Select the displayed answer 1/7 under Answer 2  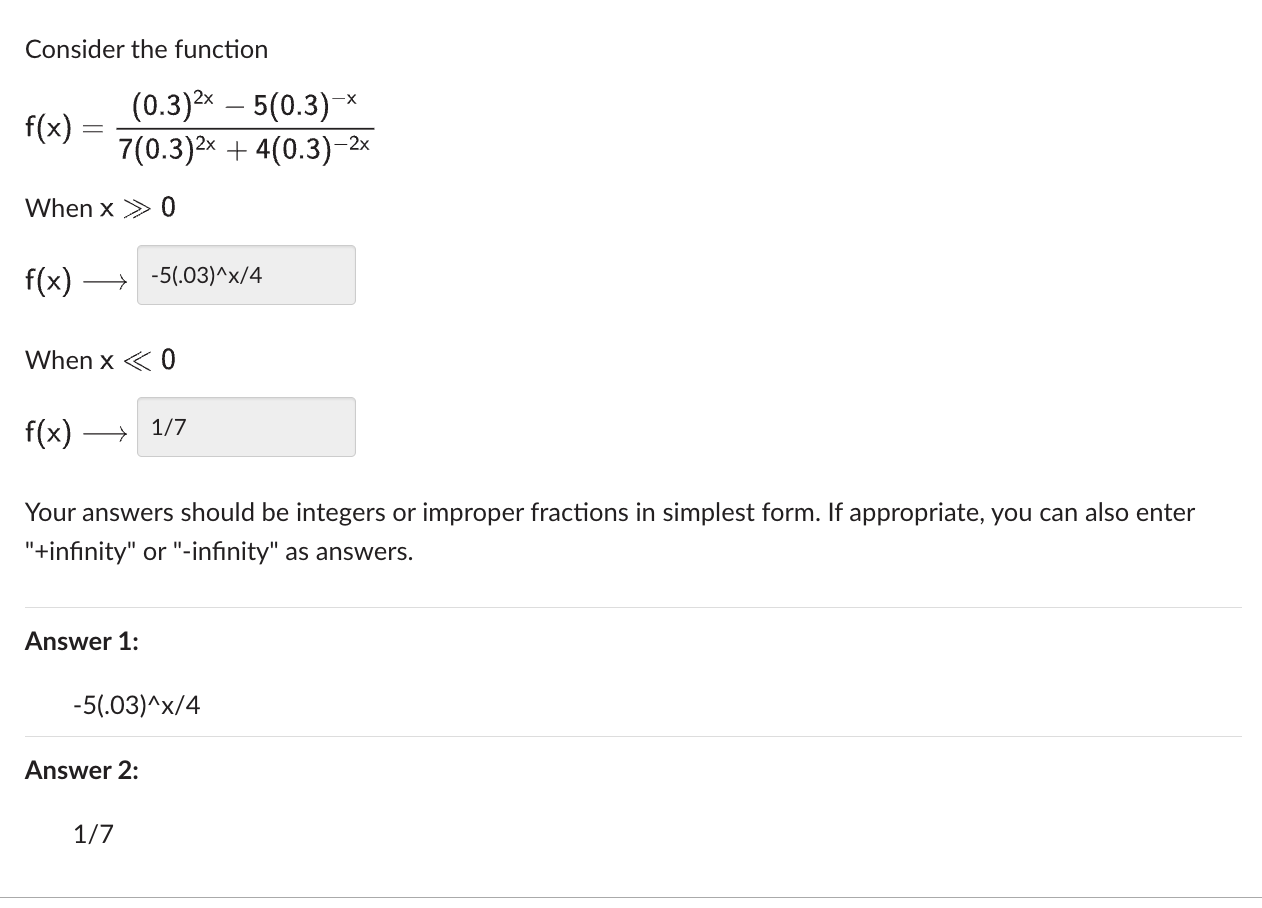point(92,833)
